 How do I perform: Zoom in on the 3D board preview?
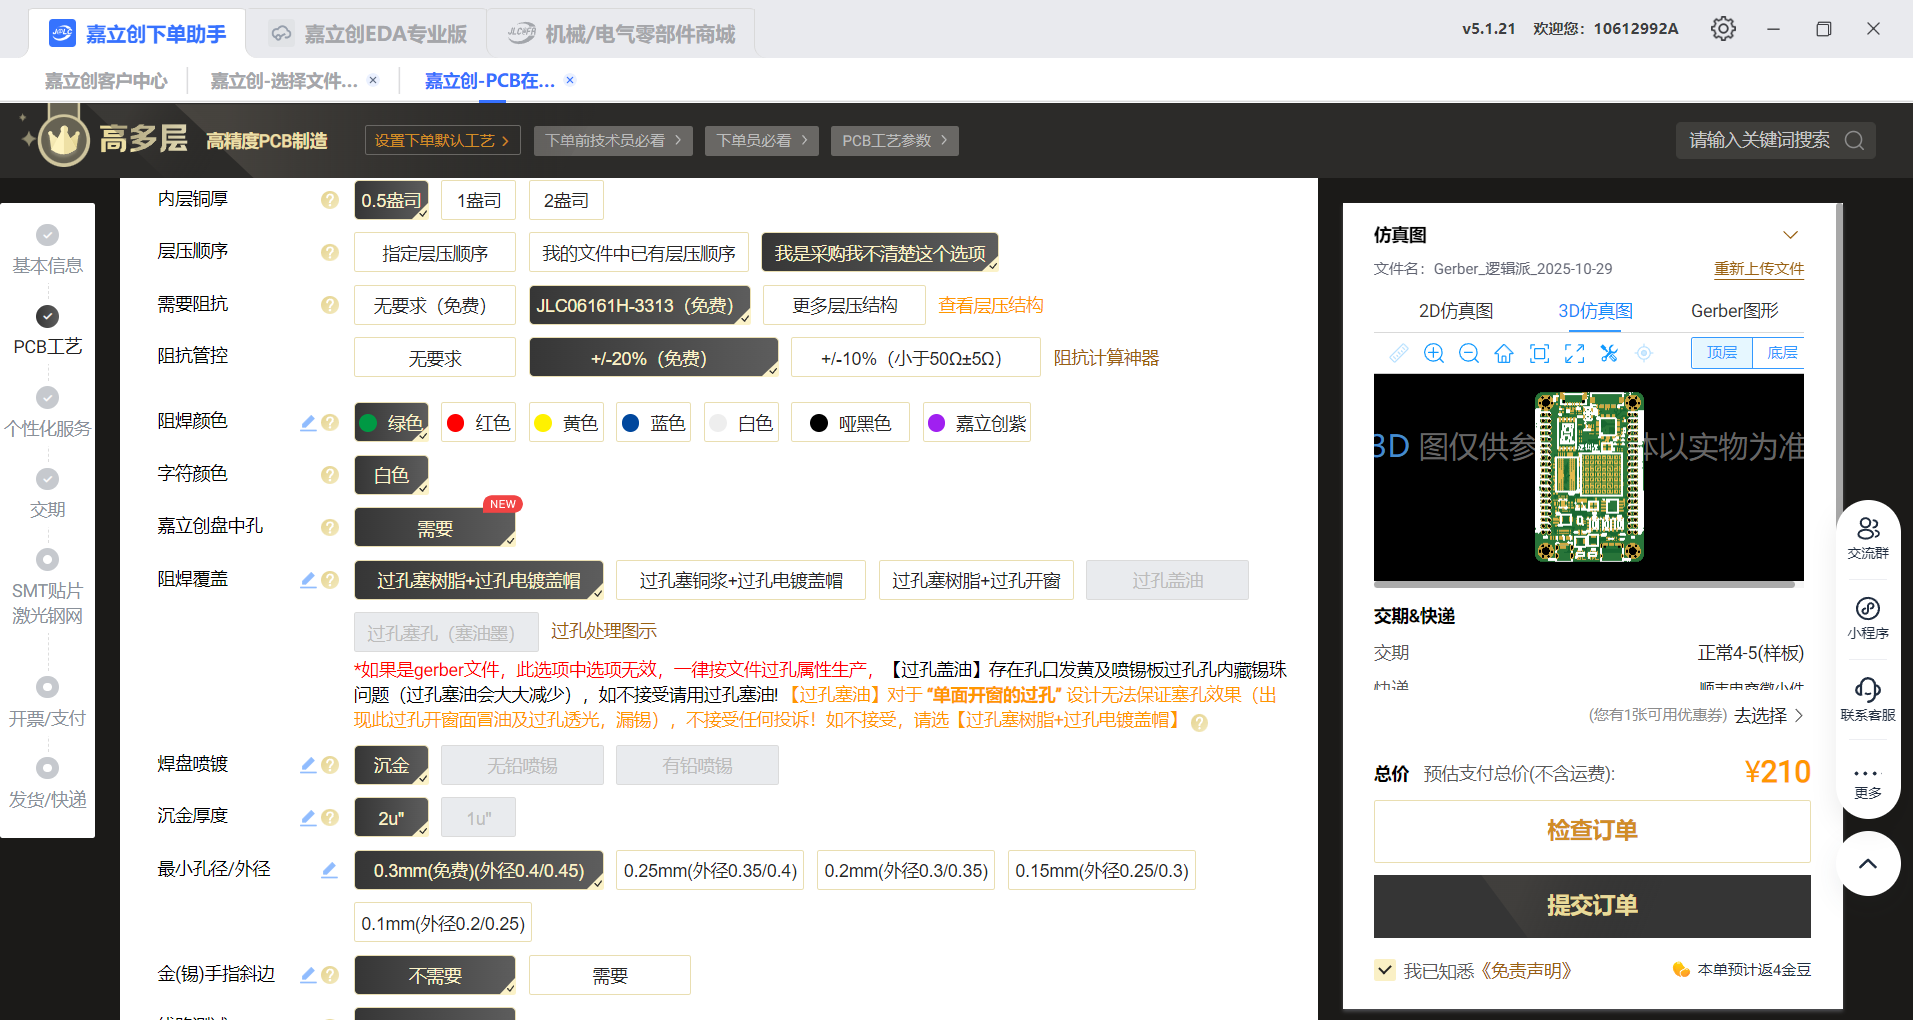click(x=1434, y=353)
